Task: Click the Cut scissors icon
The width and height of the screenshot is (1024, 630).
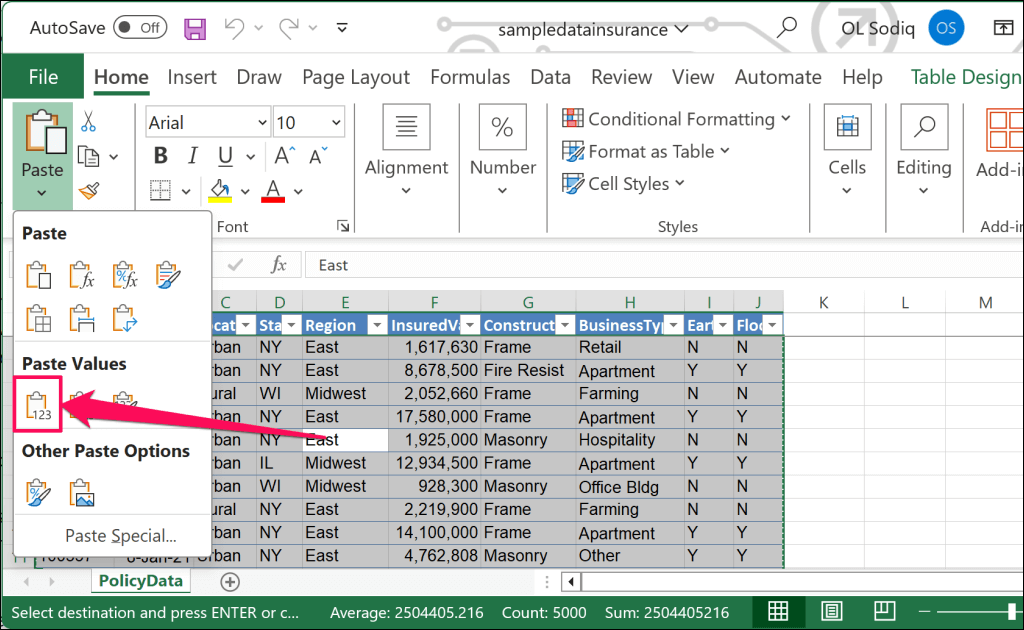Action: click(x=88, y=122)
